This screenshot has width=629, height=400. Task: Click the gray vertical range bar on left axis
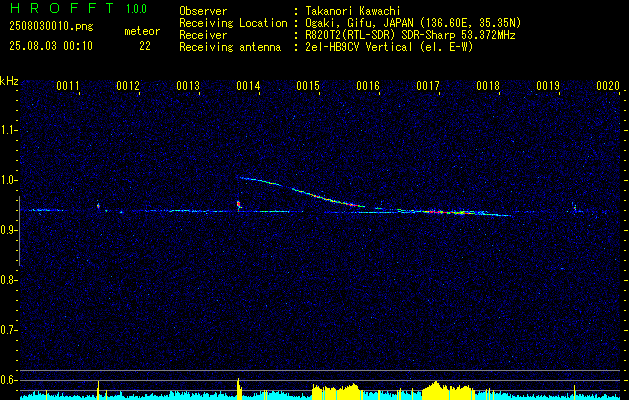(x=19, y=231)
